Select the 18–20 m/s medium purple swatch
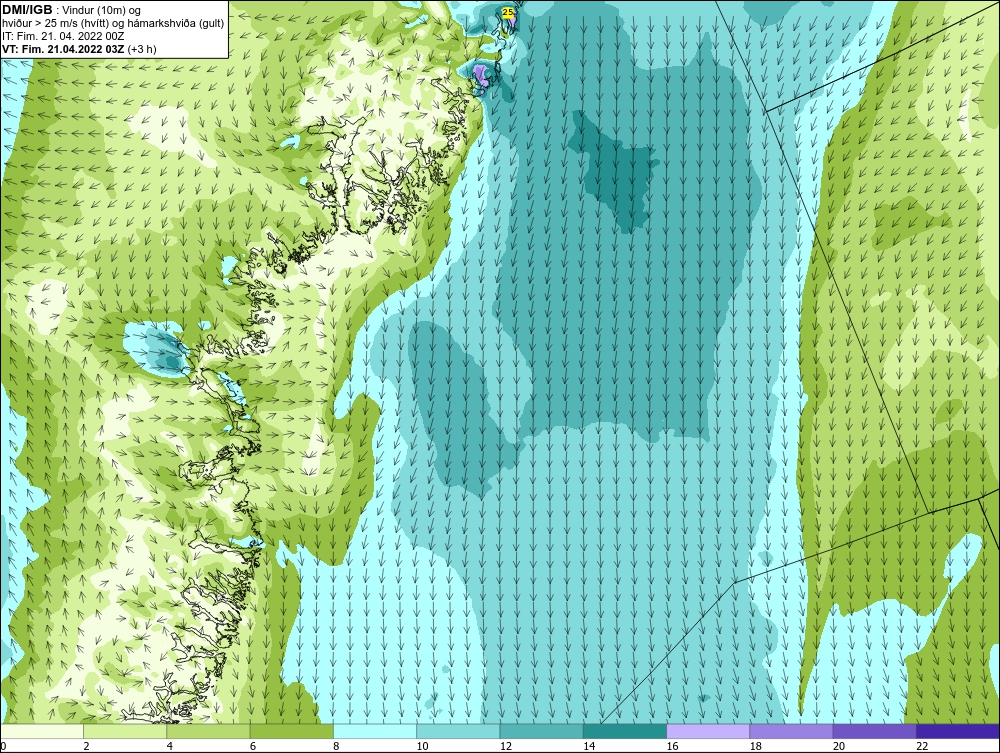Screen dimensions: 1000x753 click(x=791, y=731)
